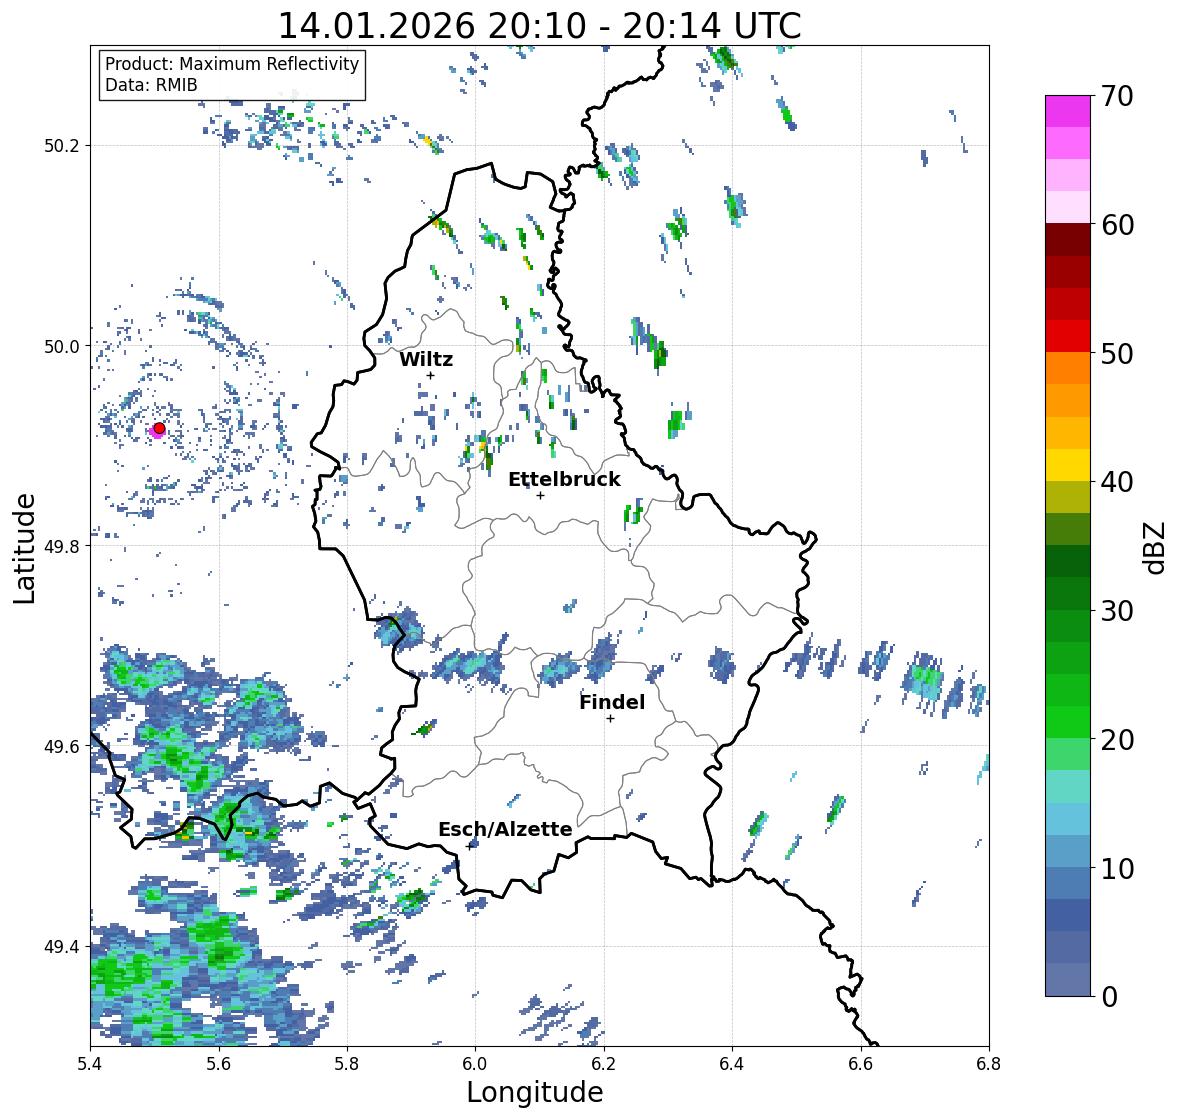Click the dark blue colorbar segment above 0
The height and width of the screenshot is (1117, 1179).
(x=1068, y=979)
